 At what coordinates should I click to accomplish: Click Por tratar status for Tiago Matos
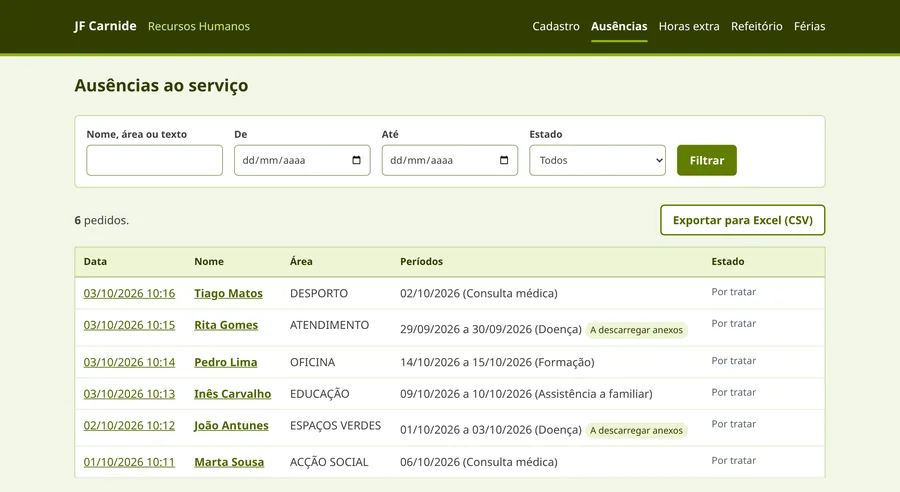coord(734,292)
